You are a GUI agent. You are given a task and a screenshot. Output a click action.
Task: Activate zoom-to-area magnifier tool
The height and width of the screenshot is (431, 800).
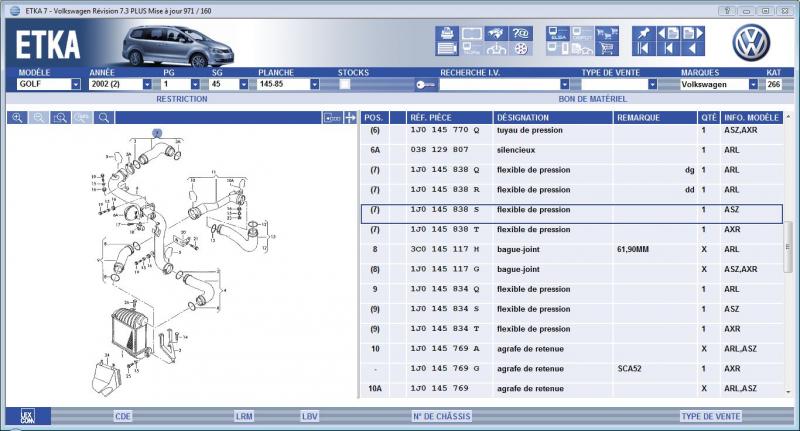pos(60,118)
